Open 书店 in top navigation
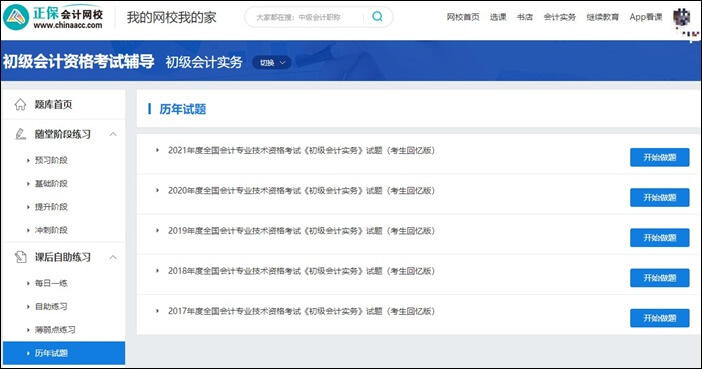The height and width of the screenshot is (369, 702). 525,17
